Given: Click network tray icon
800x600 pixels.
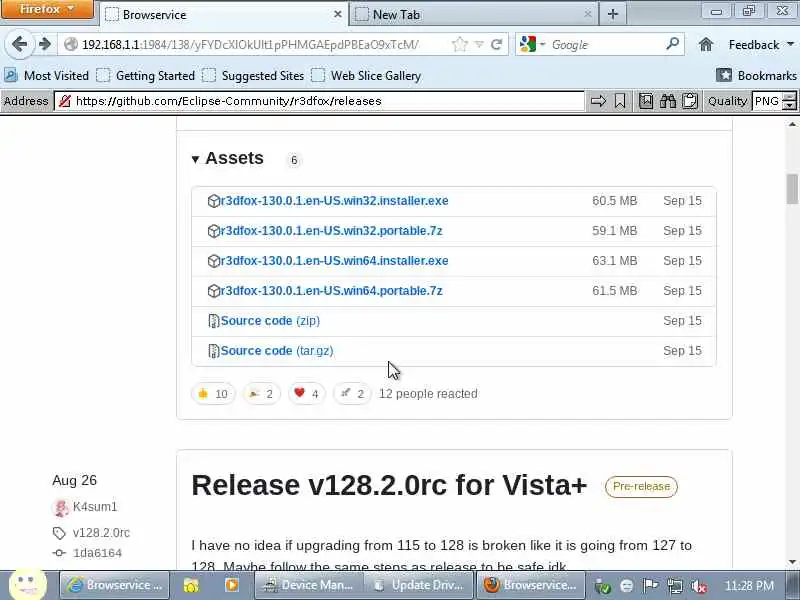Looking at the screenshot, I should [x=675, y=586].
